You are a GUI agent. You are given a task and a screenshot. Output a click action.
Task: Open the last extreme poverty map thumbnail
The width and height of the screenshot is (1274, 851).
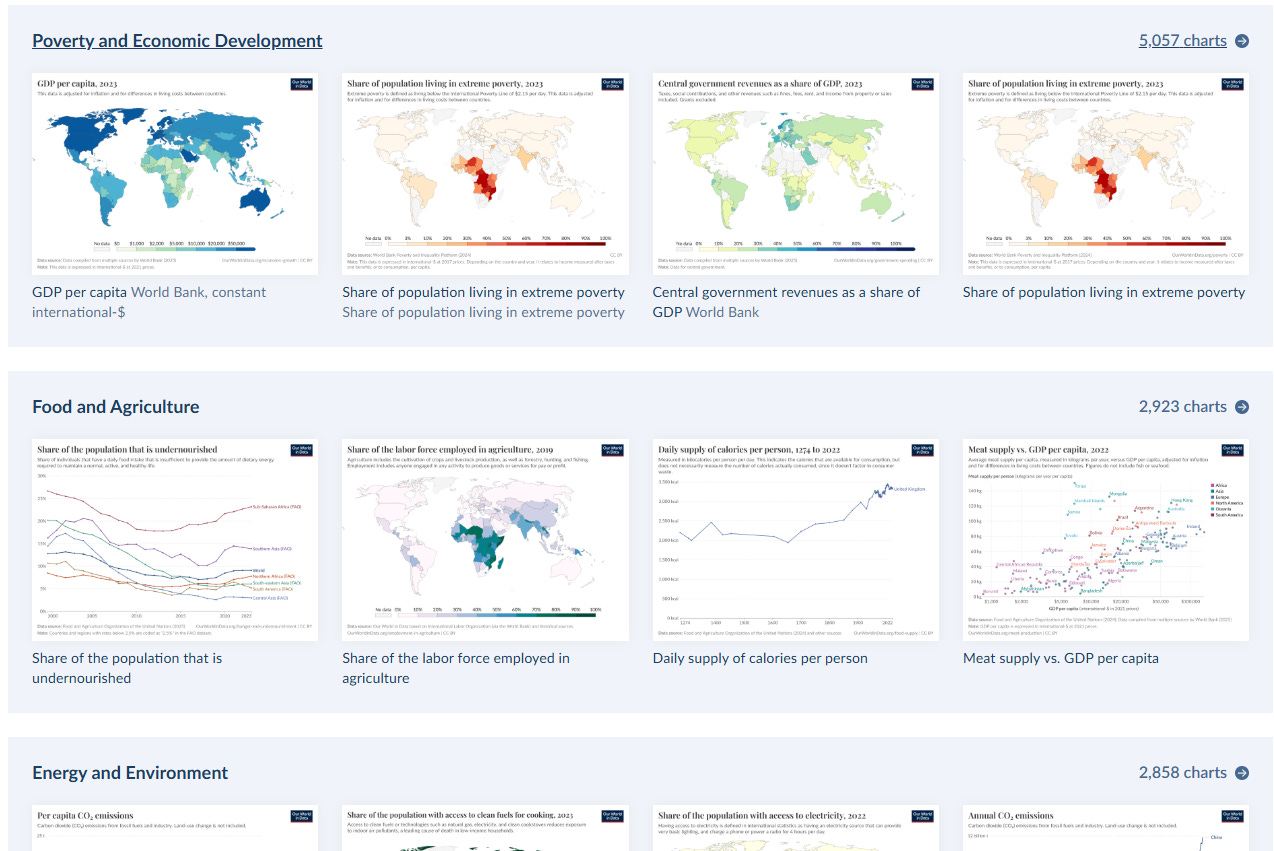click(x=1106, y=174)
